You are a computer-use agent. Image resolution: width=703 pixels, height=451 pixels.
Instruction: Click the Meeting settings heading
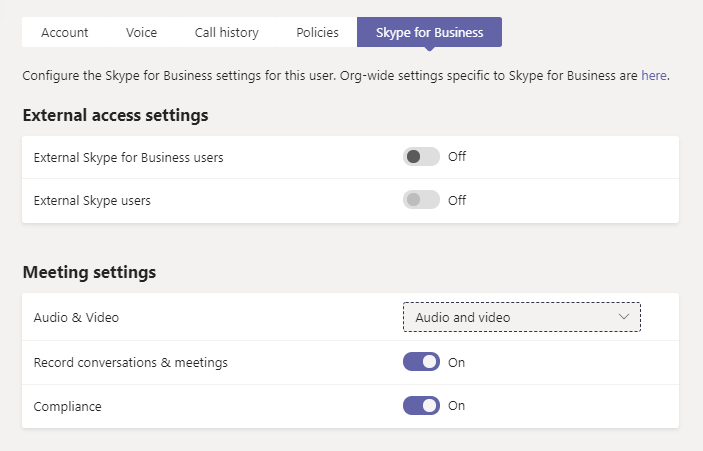pyautogui.click(x=89, y=272)
